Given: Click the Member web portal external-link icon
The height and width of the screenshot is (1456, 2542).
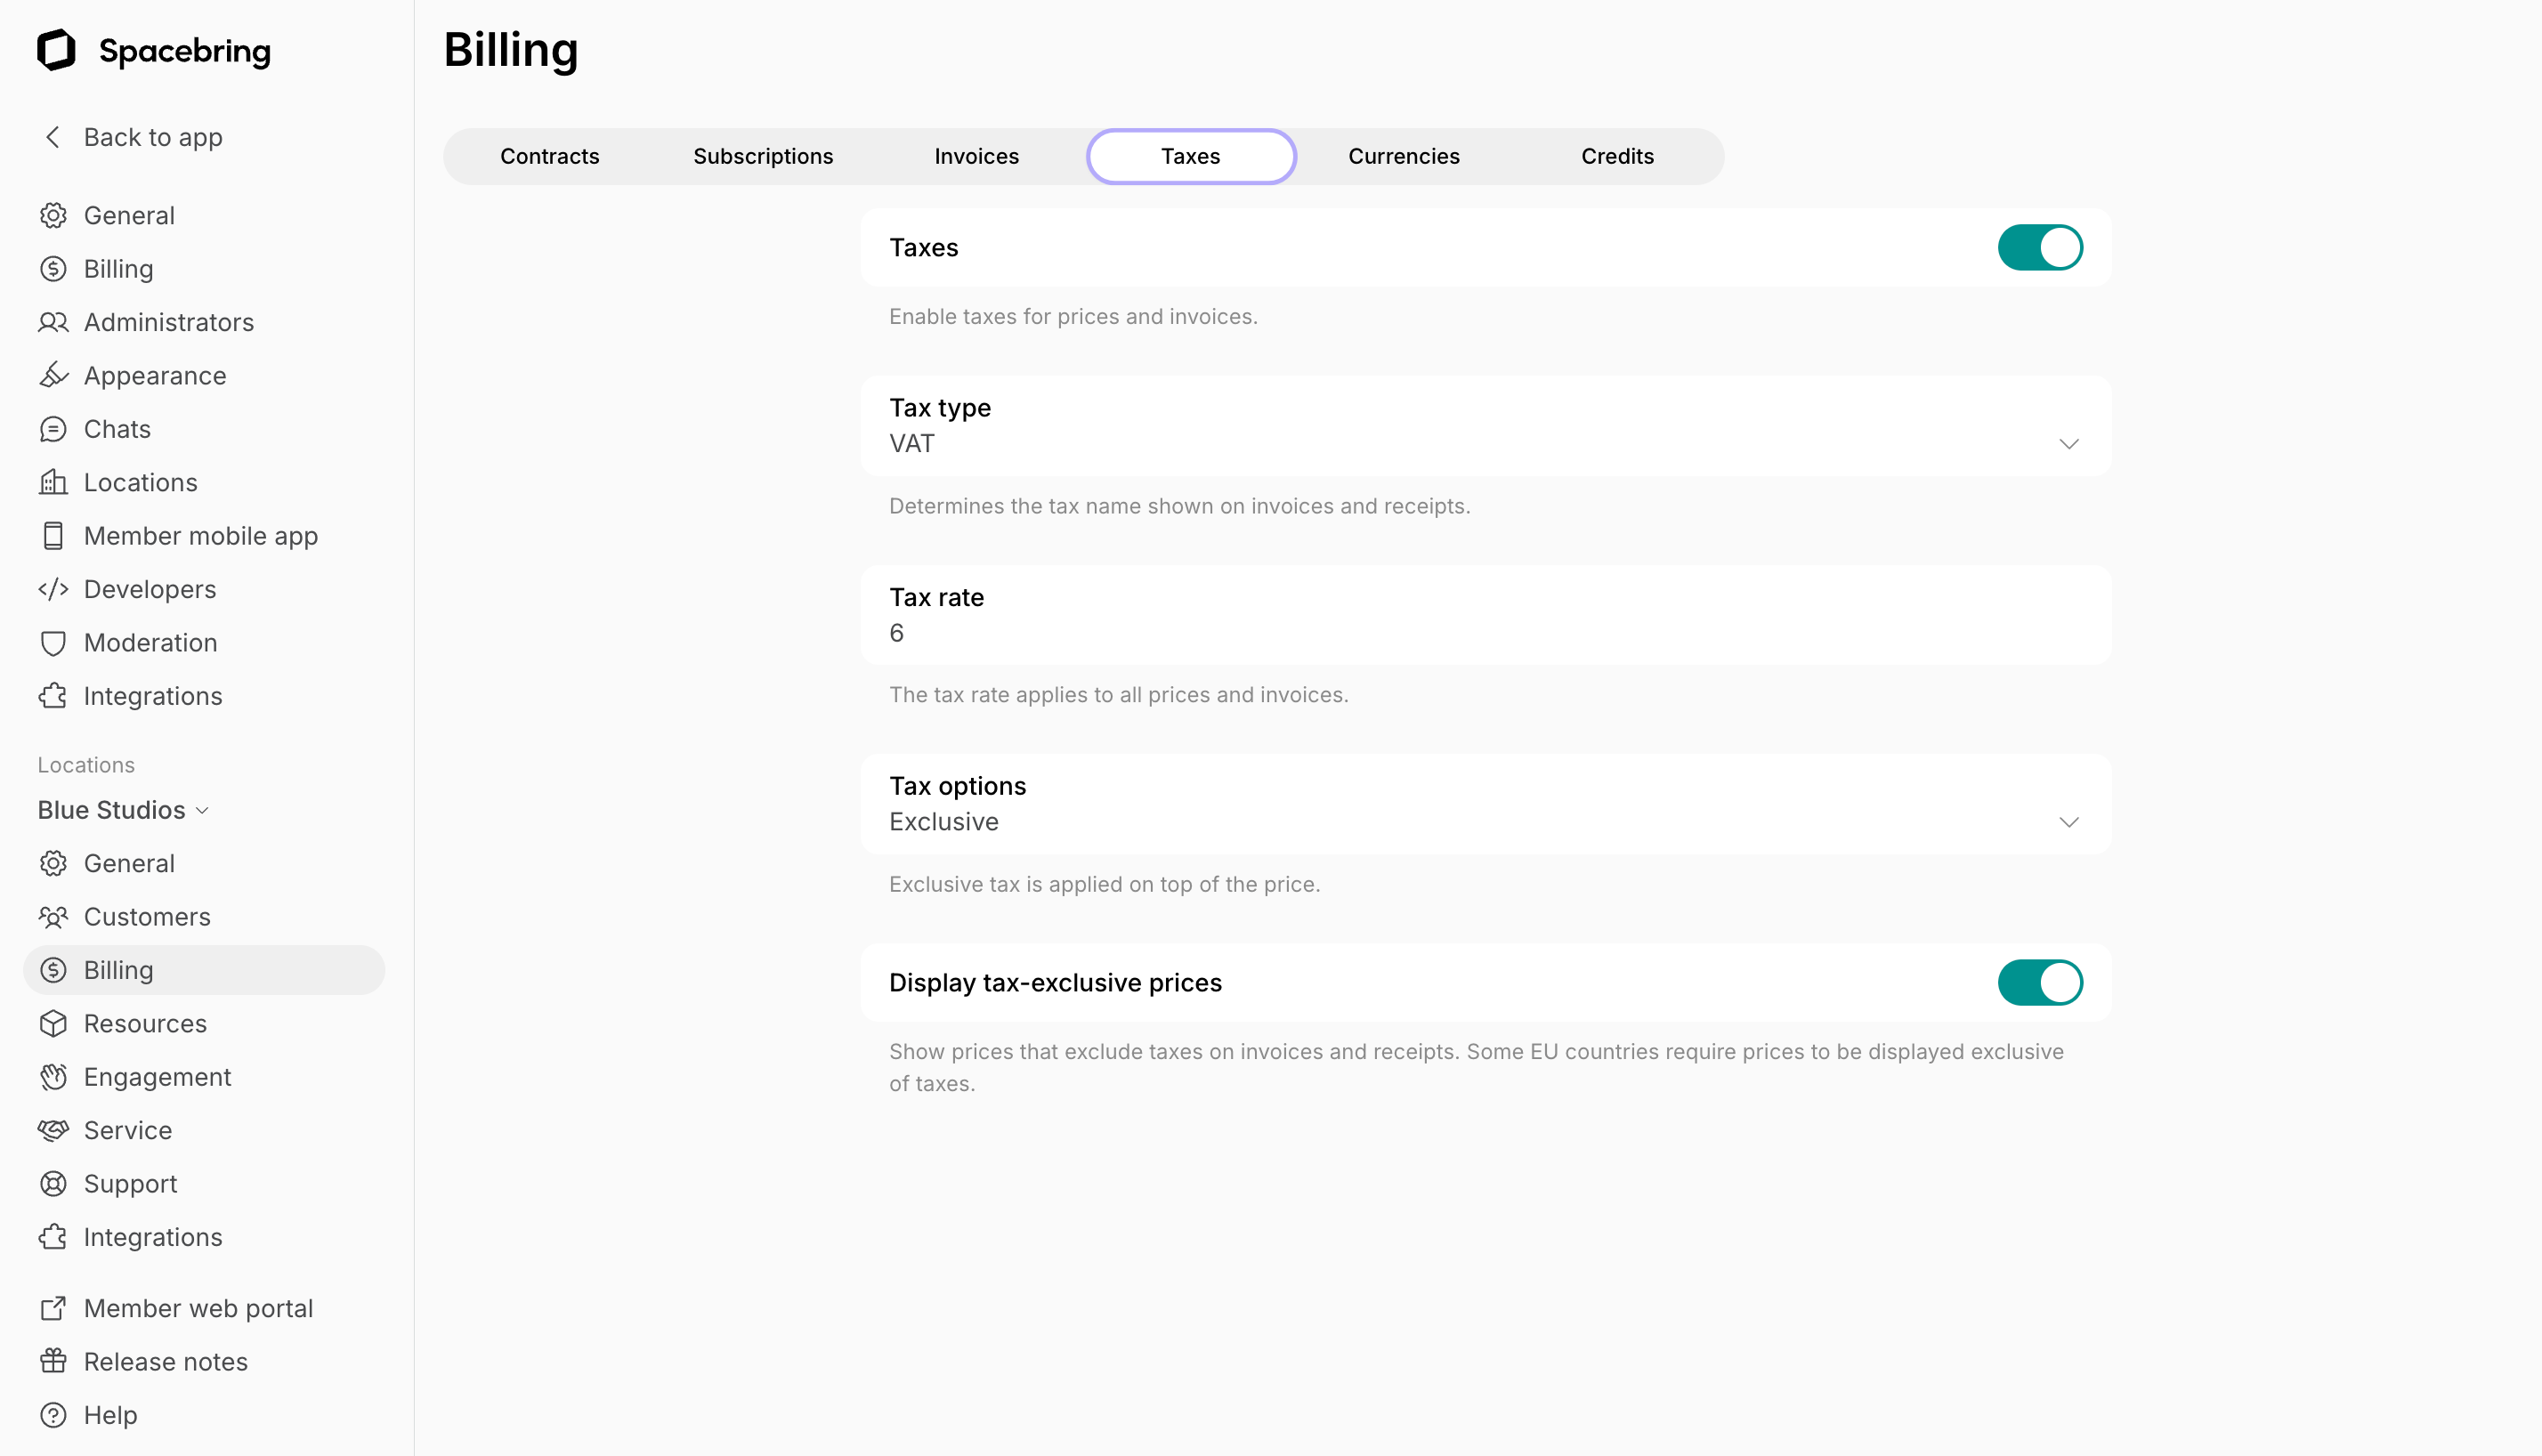Looking at the screenshot, I should tap(53, 1308).
